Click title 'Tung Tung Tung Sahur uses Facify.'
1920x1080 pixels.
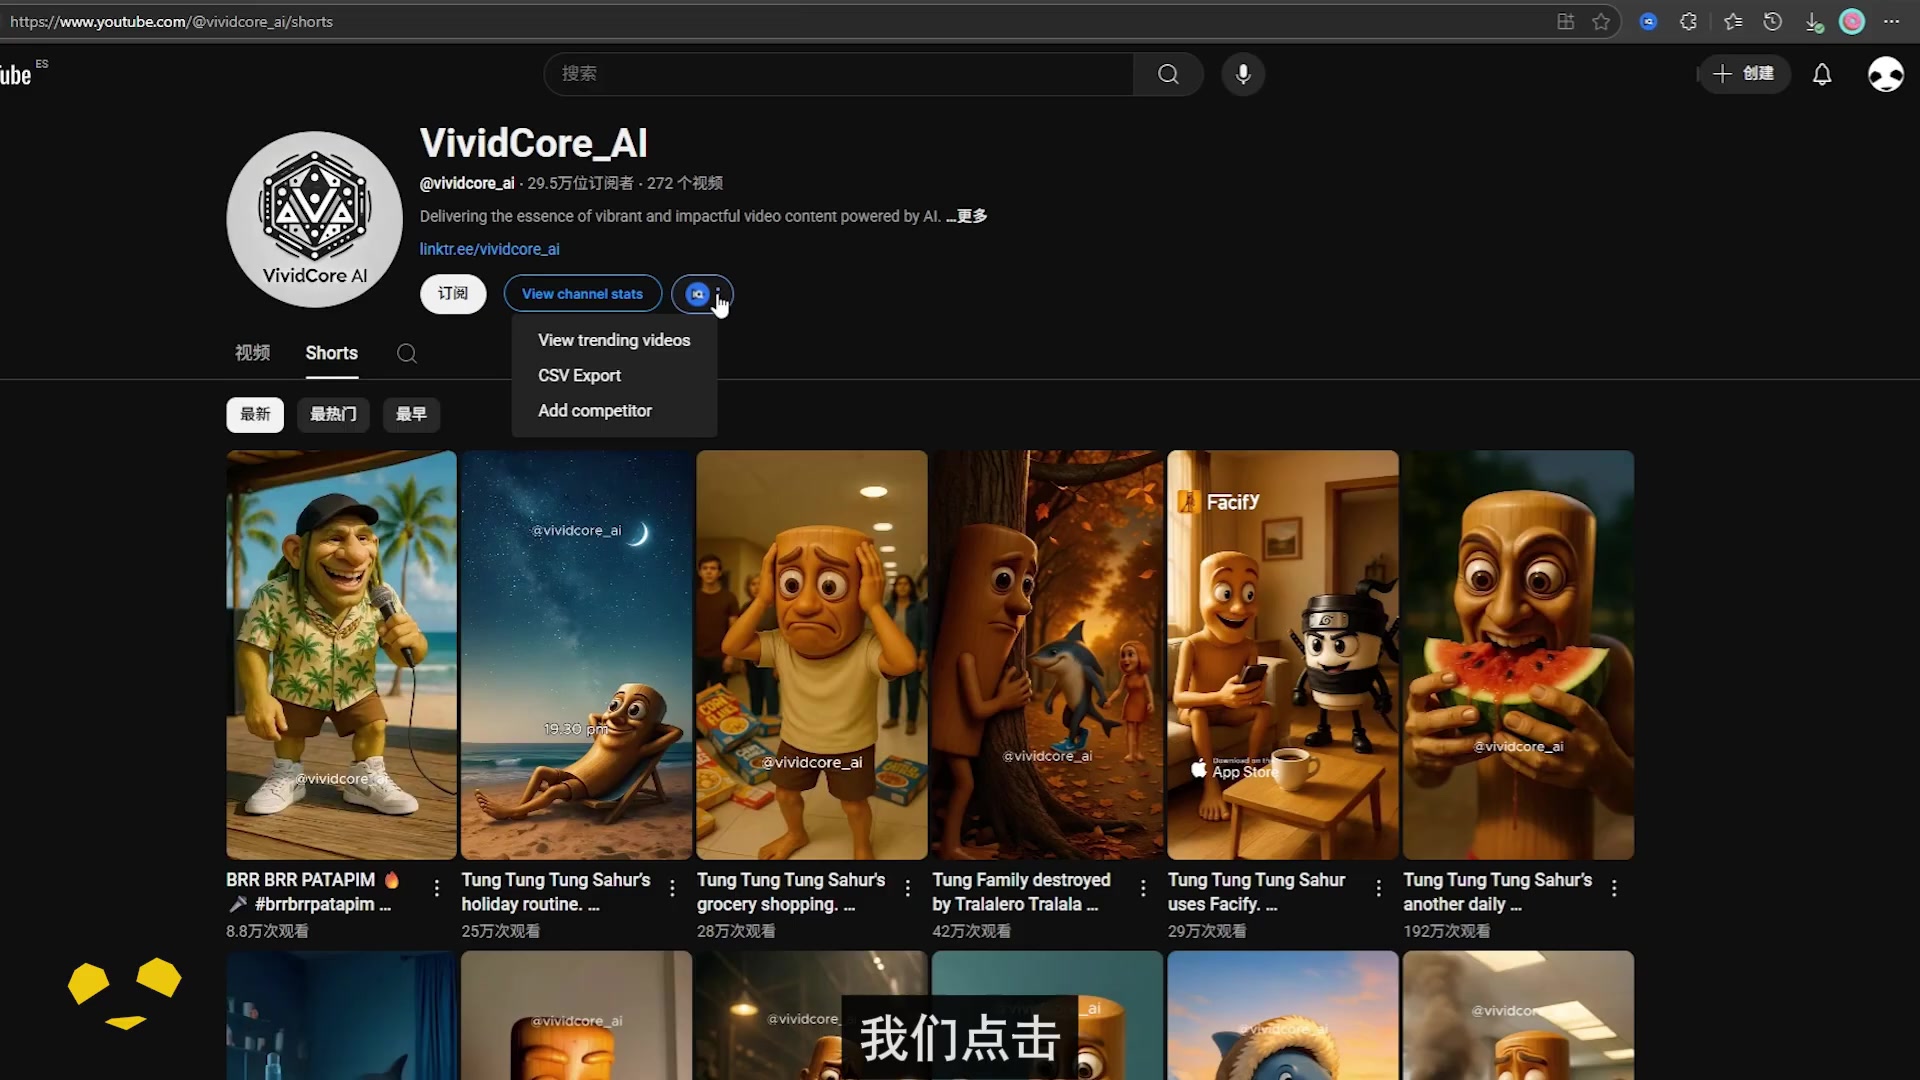click(1257, 892)
